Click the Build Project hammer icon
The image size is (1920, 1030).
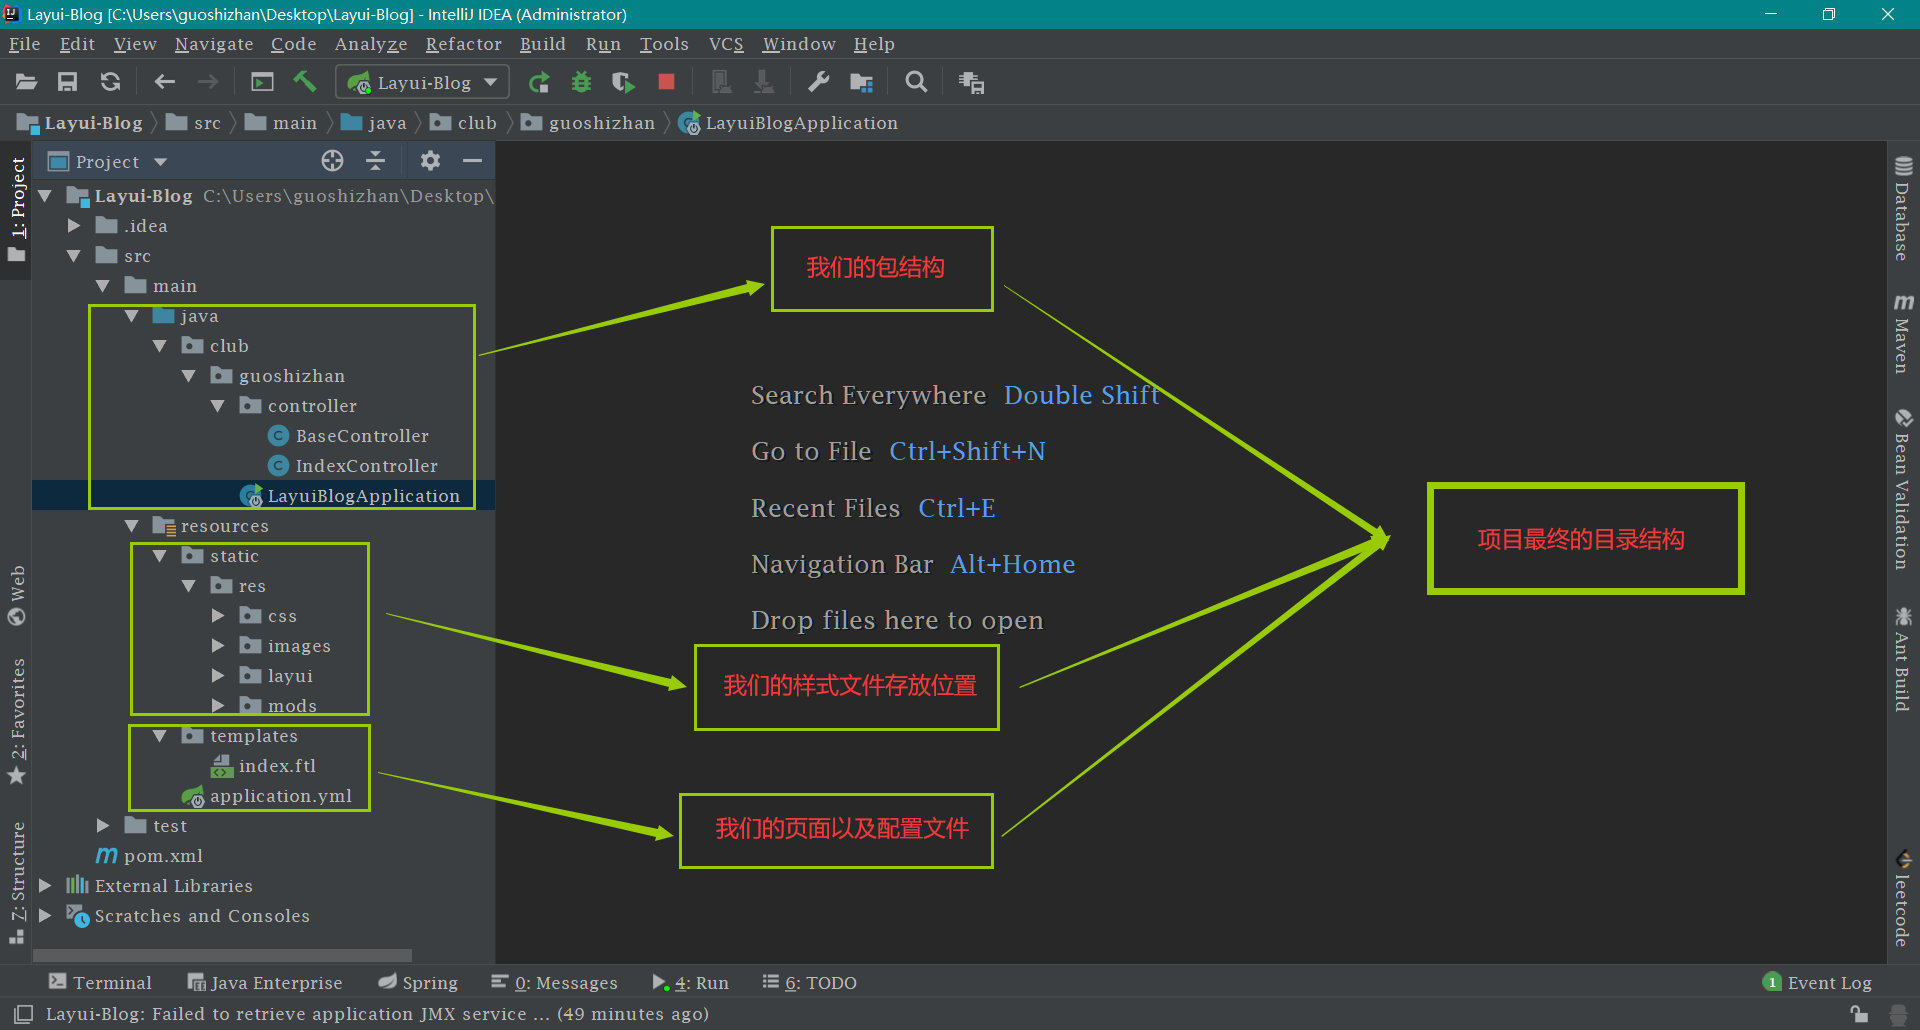click(x=305, y=82)
